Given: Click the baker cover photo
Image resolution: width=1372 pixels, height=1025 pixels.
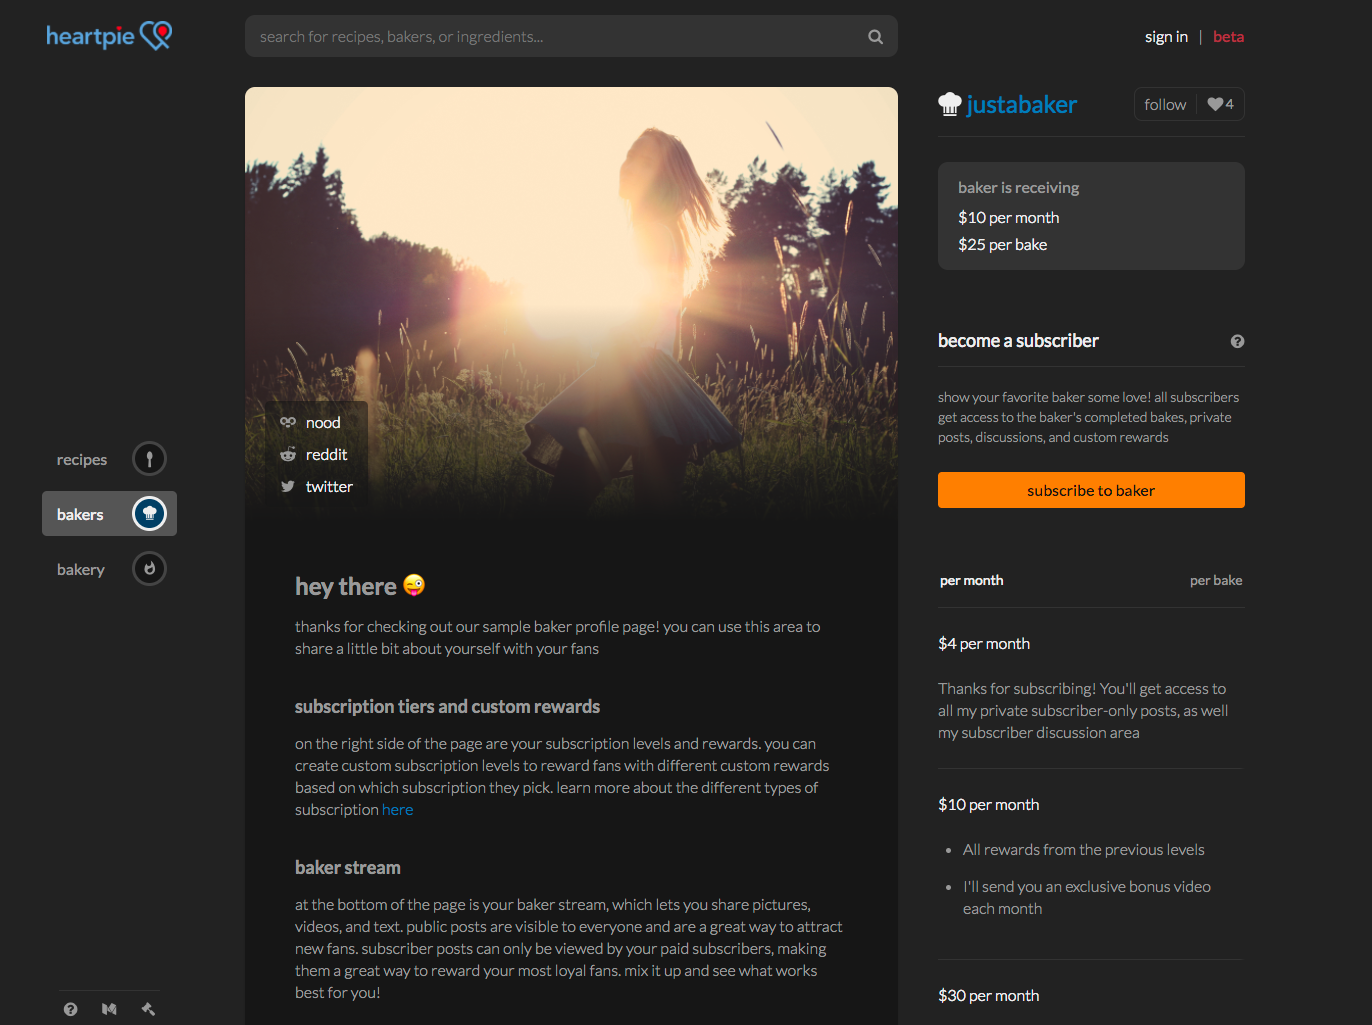Looking at the screenshot, I should tap(571, 300).
